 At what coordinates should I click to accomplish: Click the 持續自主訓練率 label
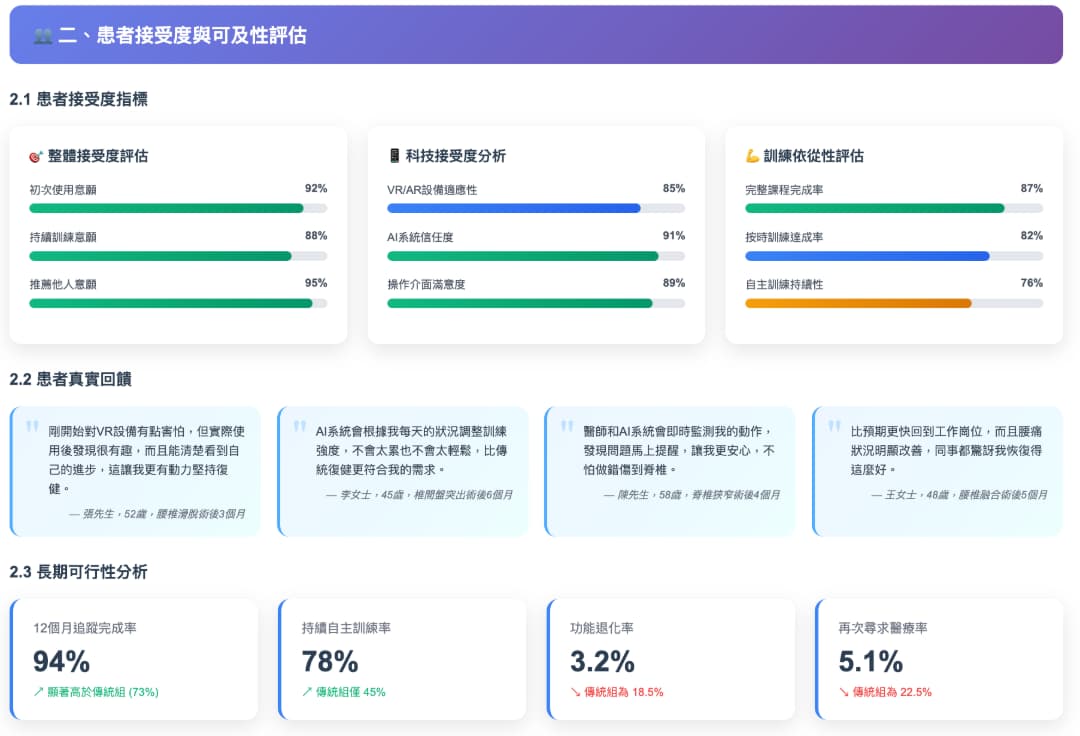(x=346, y=629)
